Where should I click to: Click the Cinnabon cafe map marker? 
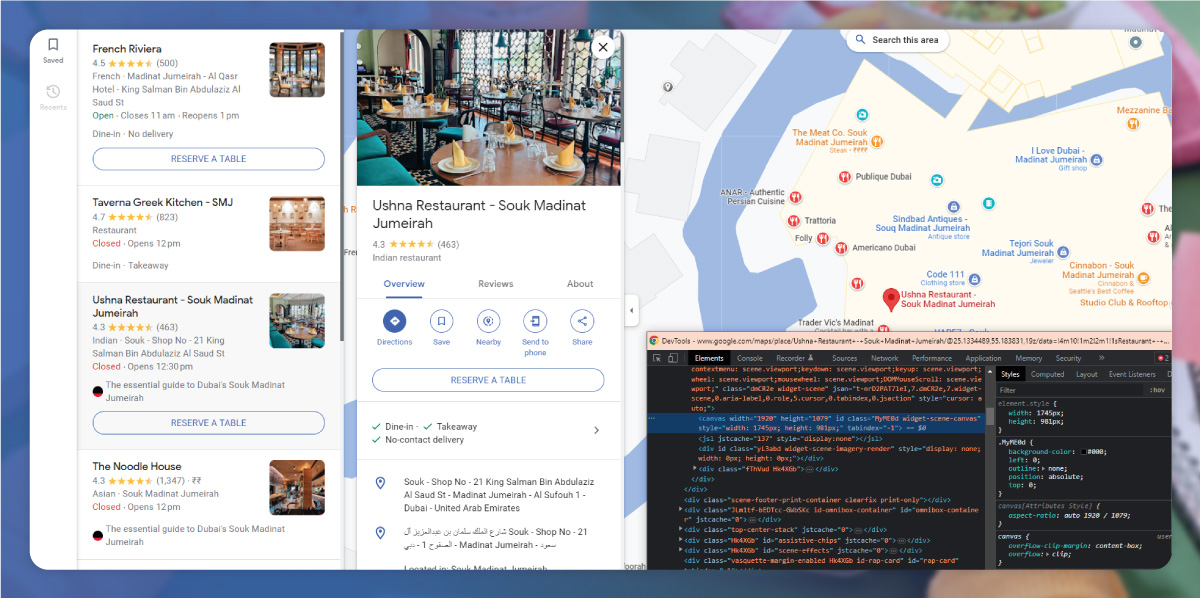(x=1143, y=277)
